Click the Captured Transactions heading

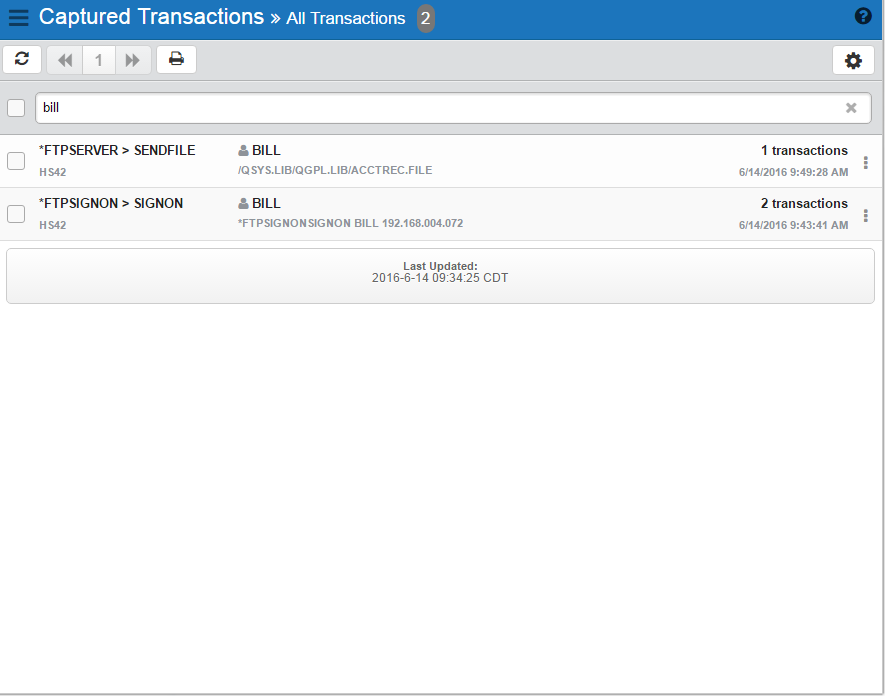(151, 17)
